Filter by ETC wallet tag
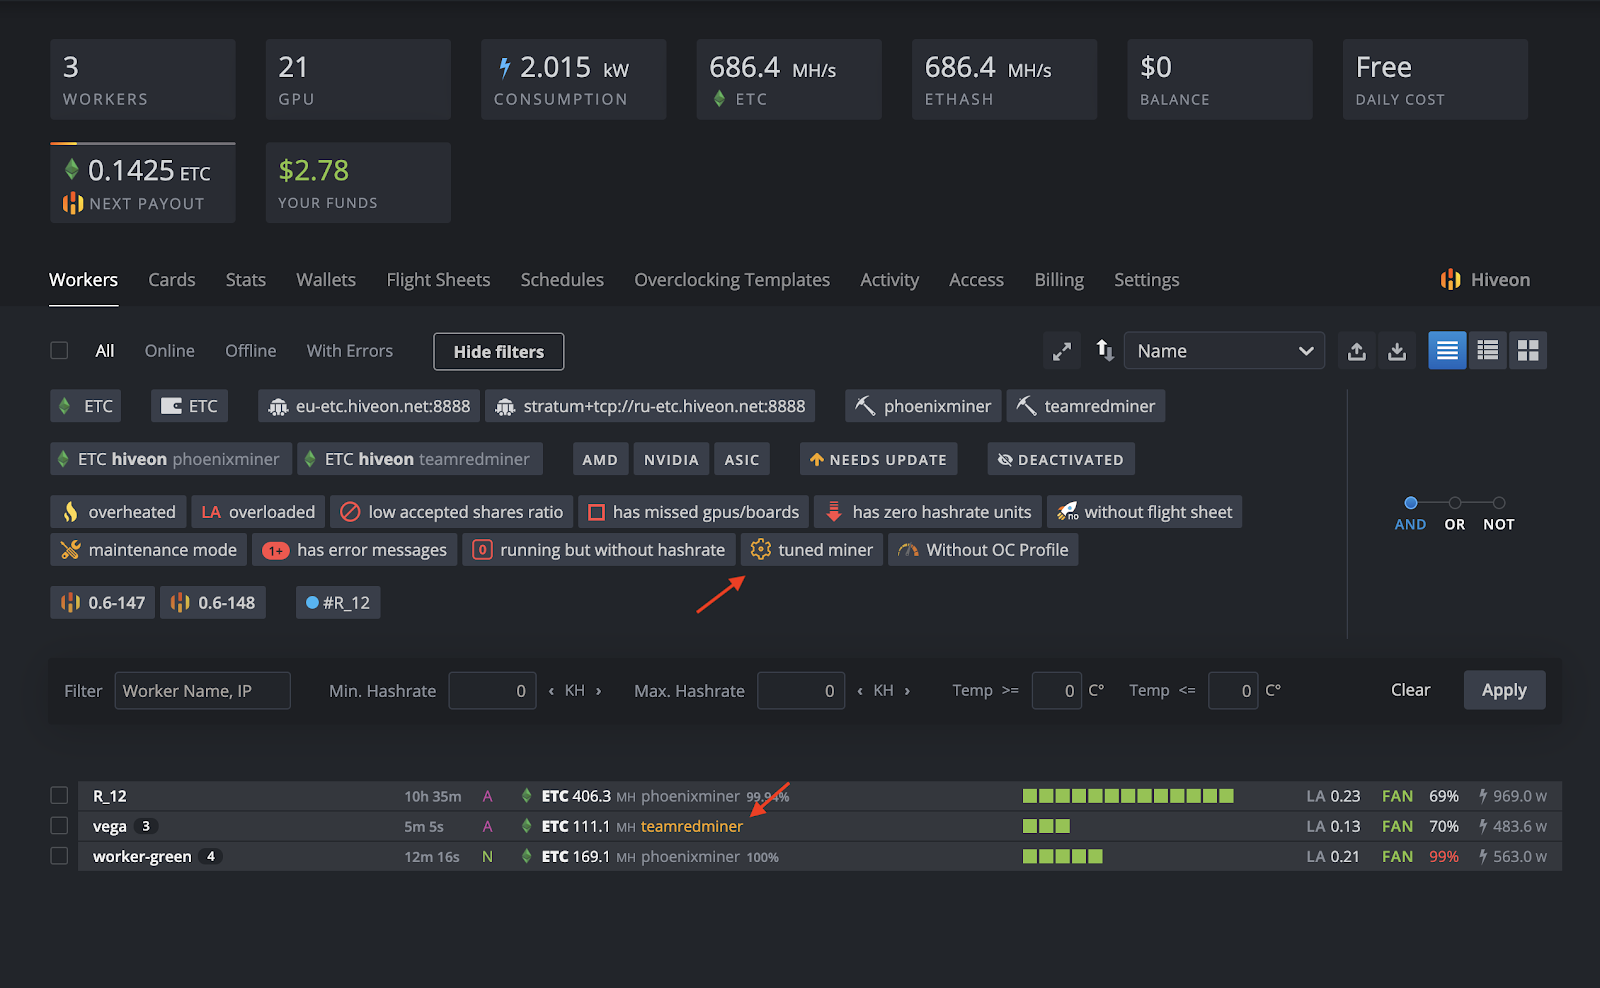This screenshot has height=988, width=1600. 190,406
